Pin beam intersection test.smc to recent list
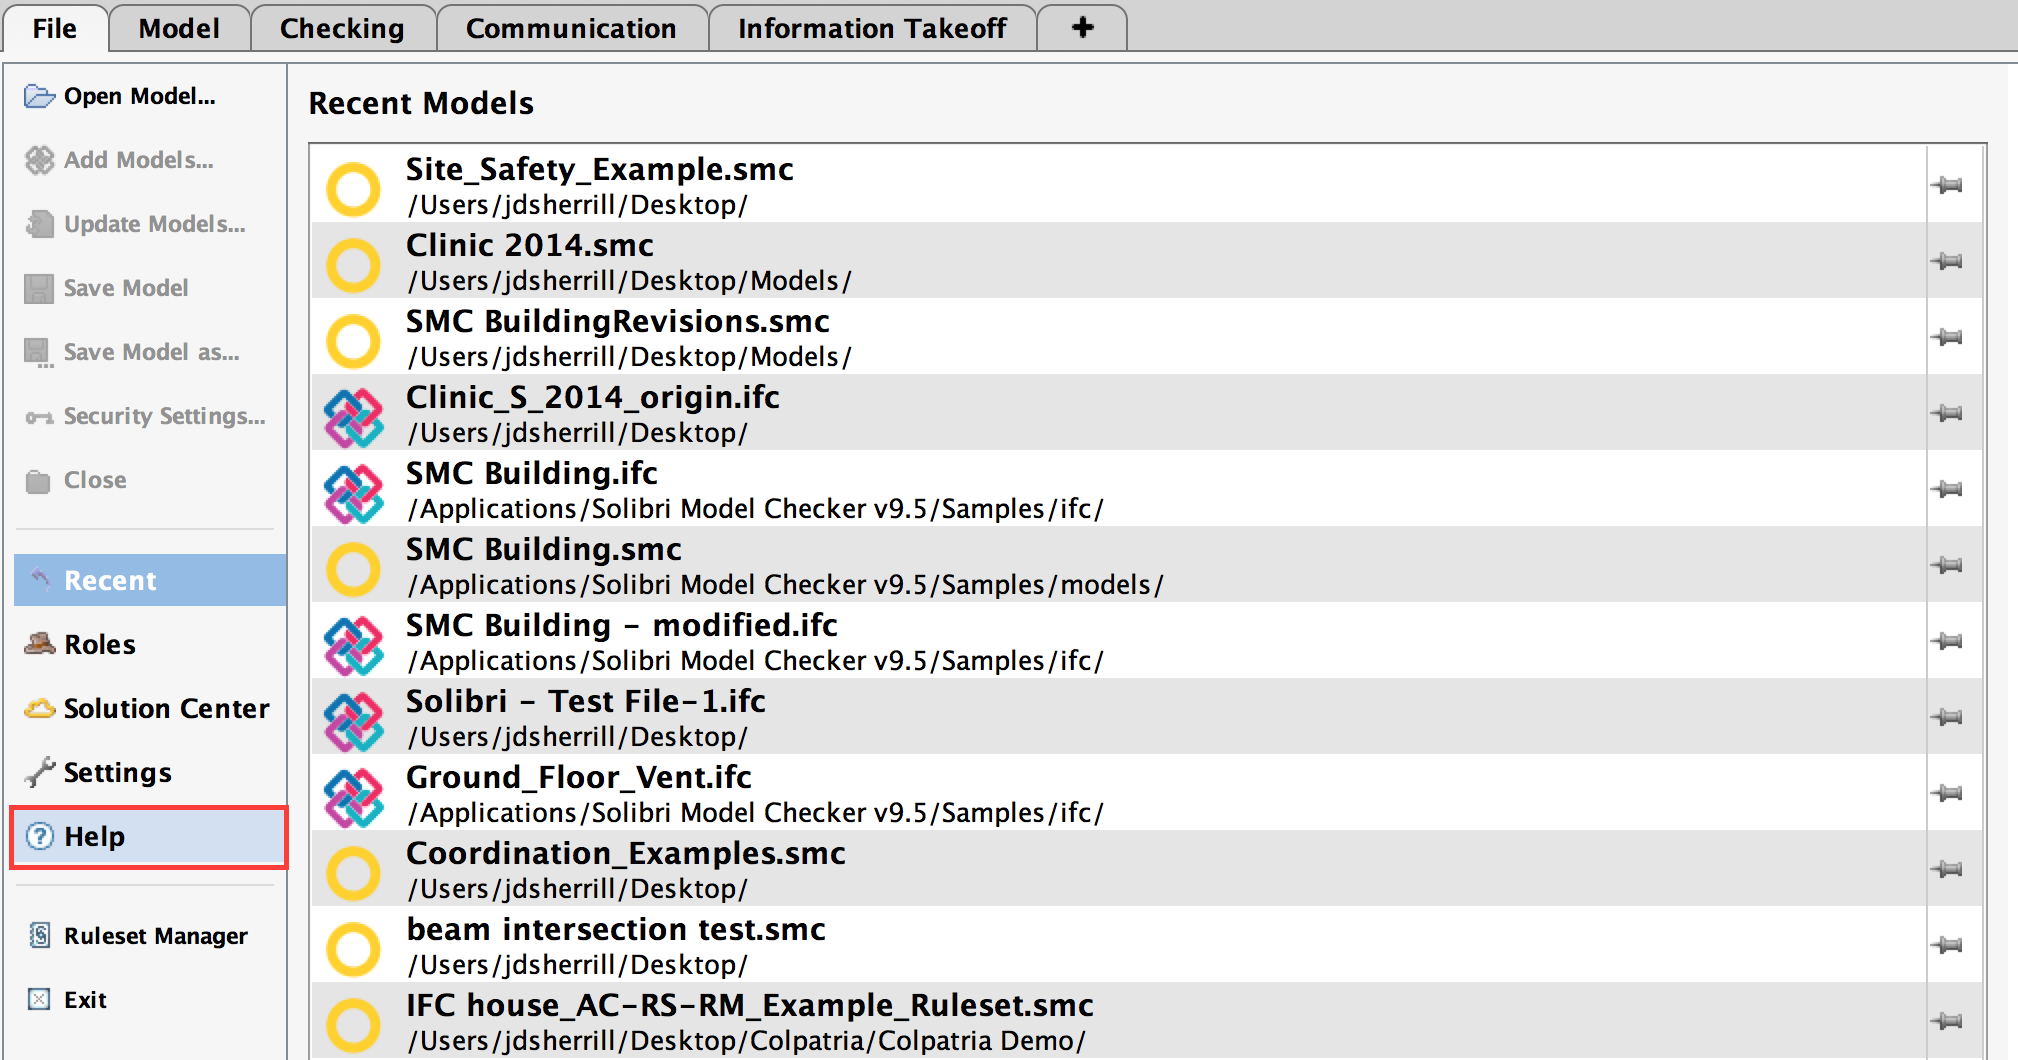Image resolution: width=2018 pixels, height=1060 pixels. pos(1947,945)
